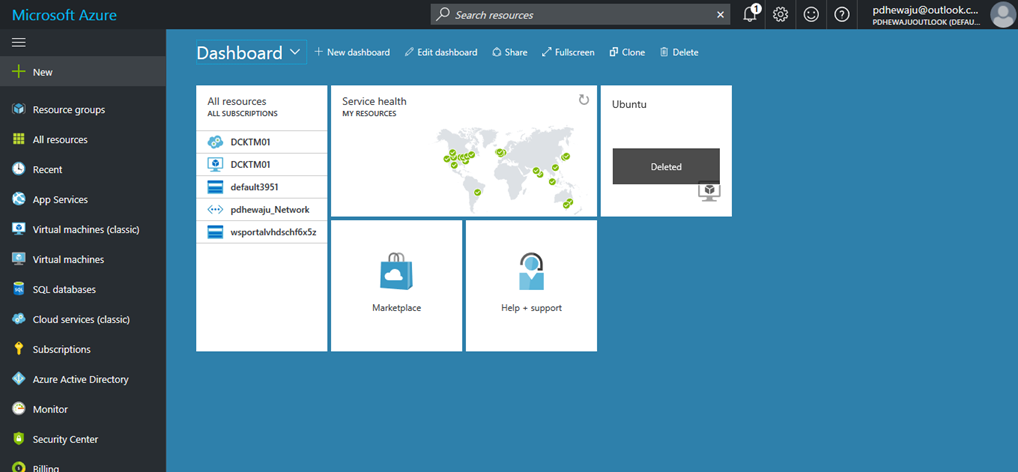Screen dimensions: 1018x472
Task: Click the New button in the sidebar
Action: click(x=83, y=72)
